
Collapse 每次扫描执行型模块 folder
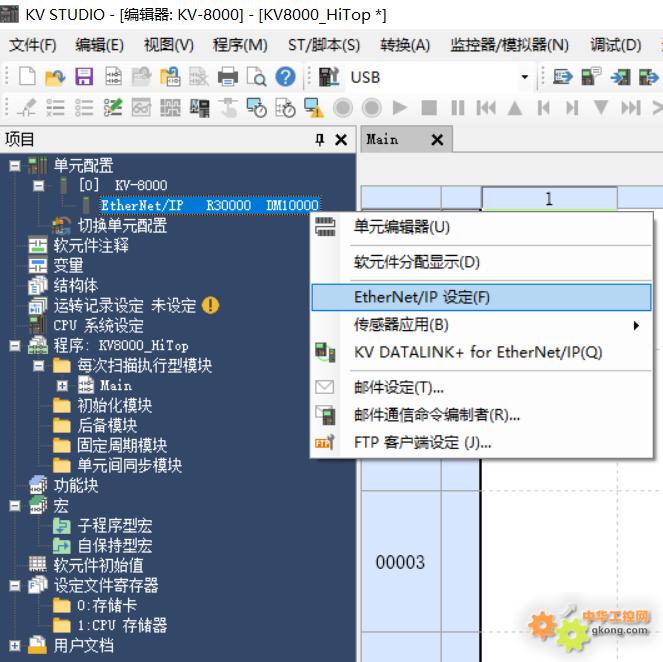point(38,365)
